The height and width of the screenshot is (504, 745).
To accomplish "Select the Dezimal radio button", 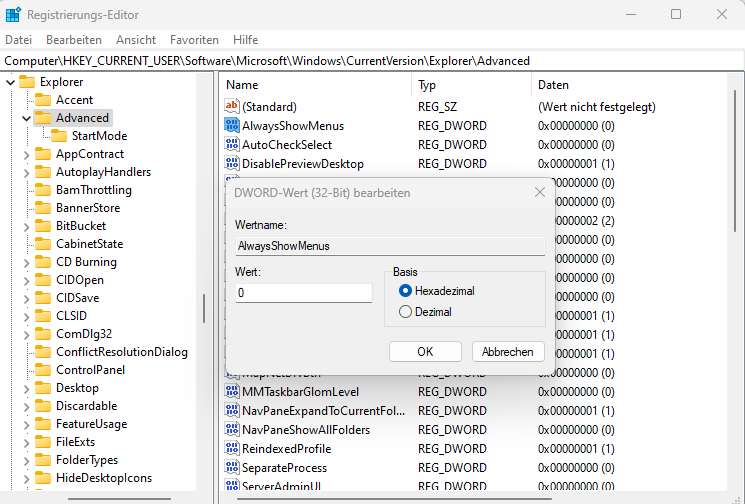I will pos(405,312).
